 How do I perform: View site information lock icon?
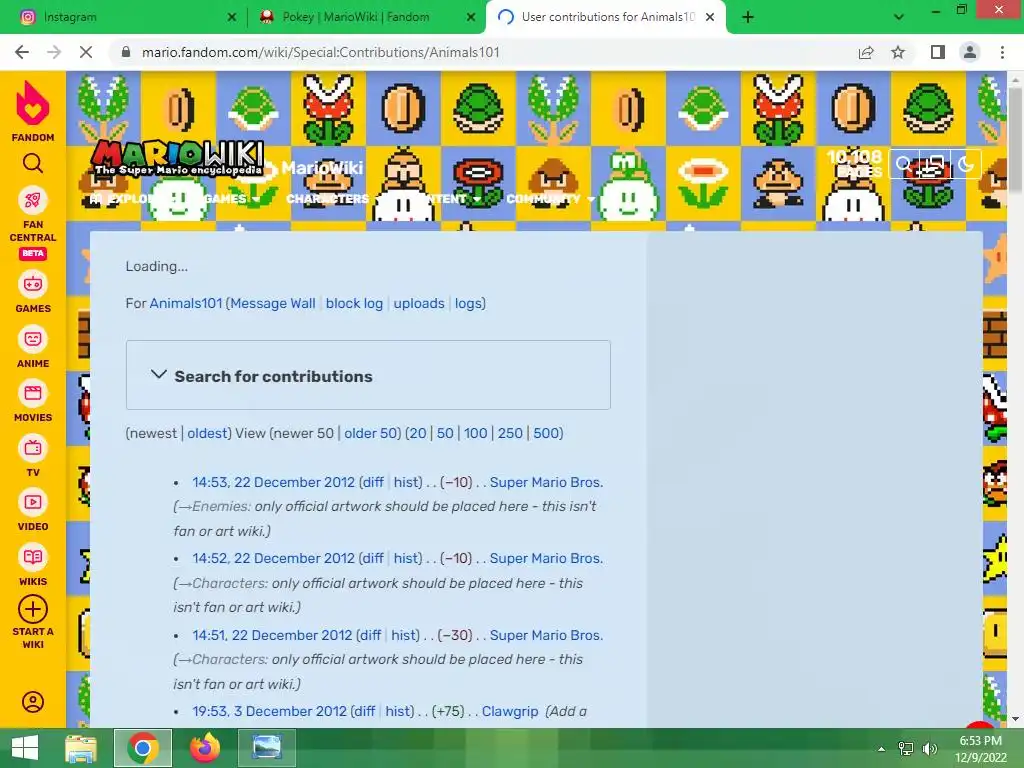(x=126, y=52)
